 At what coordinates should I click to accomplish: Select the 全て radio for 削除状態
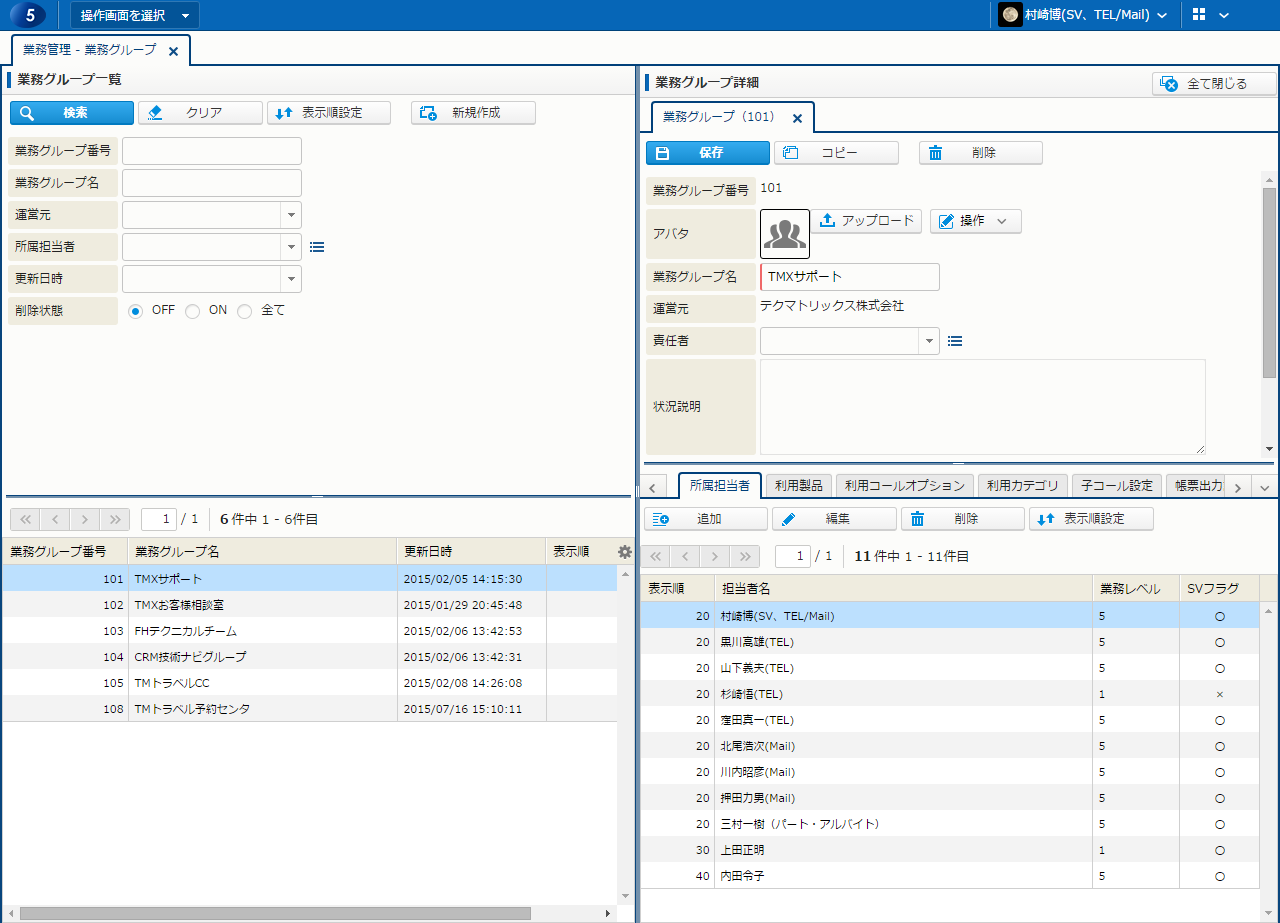point(245,311)
